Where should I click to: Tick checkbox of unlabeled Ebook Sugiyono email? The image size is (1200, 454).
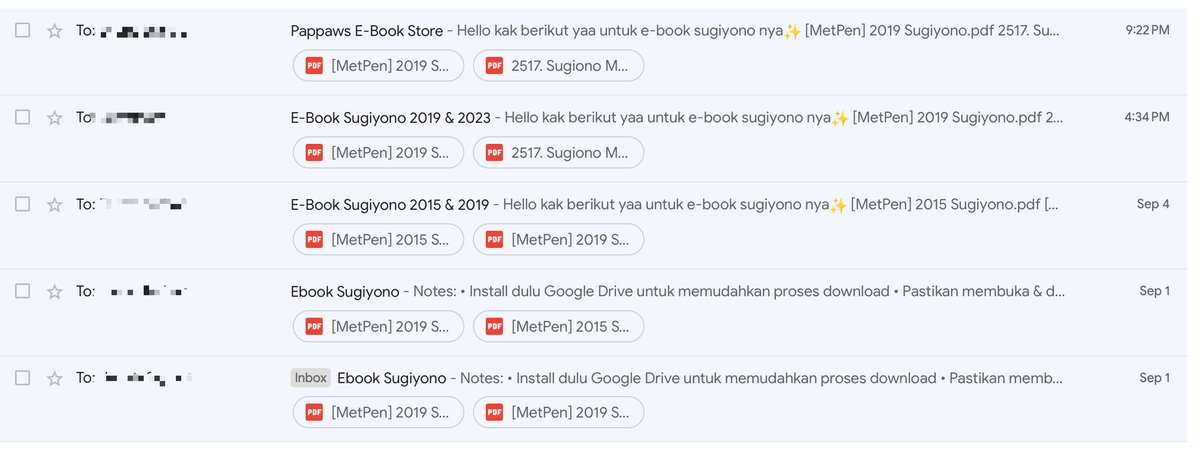click(22, 291)
